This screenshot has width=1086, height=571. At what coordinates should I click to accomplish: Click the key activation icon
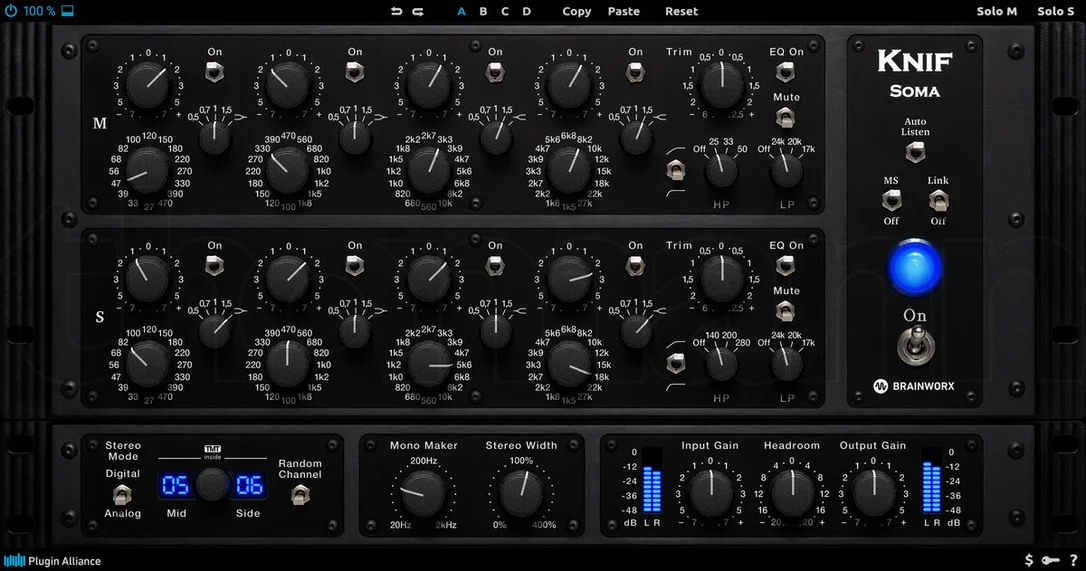pyautogui.click(x=1051, y=560)
